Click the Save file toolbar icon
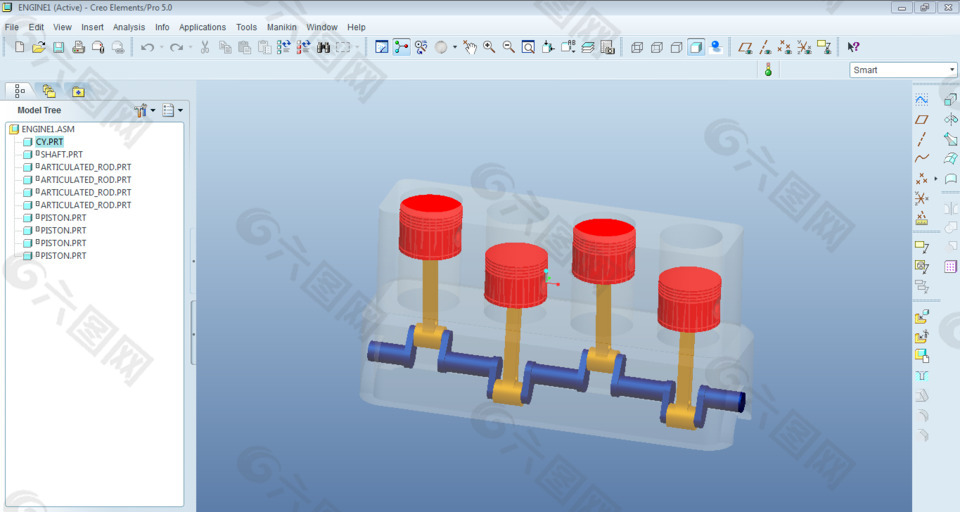The image size is (960, 512). (x=58, y=47)
